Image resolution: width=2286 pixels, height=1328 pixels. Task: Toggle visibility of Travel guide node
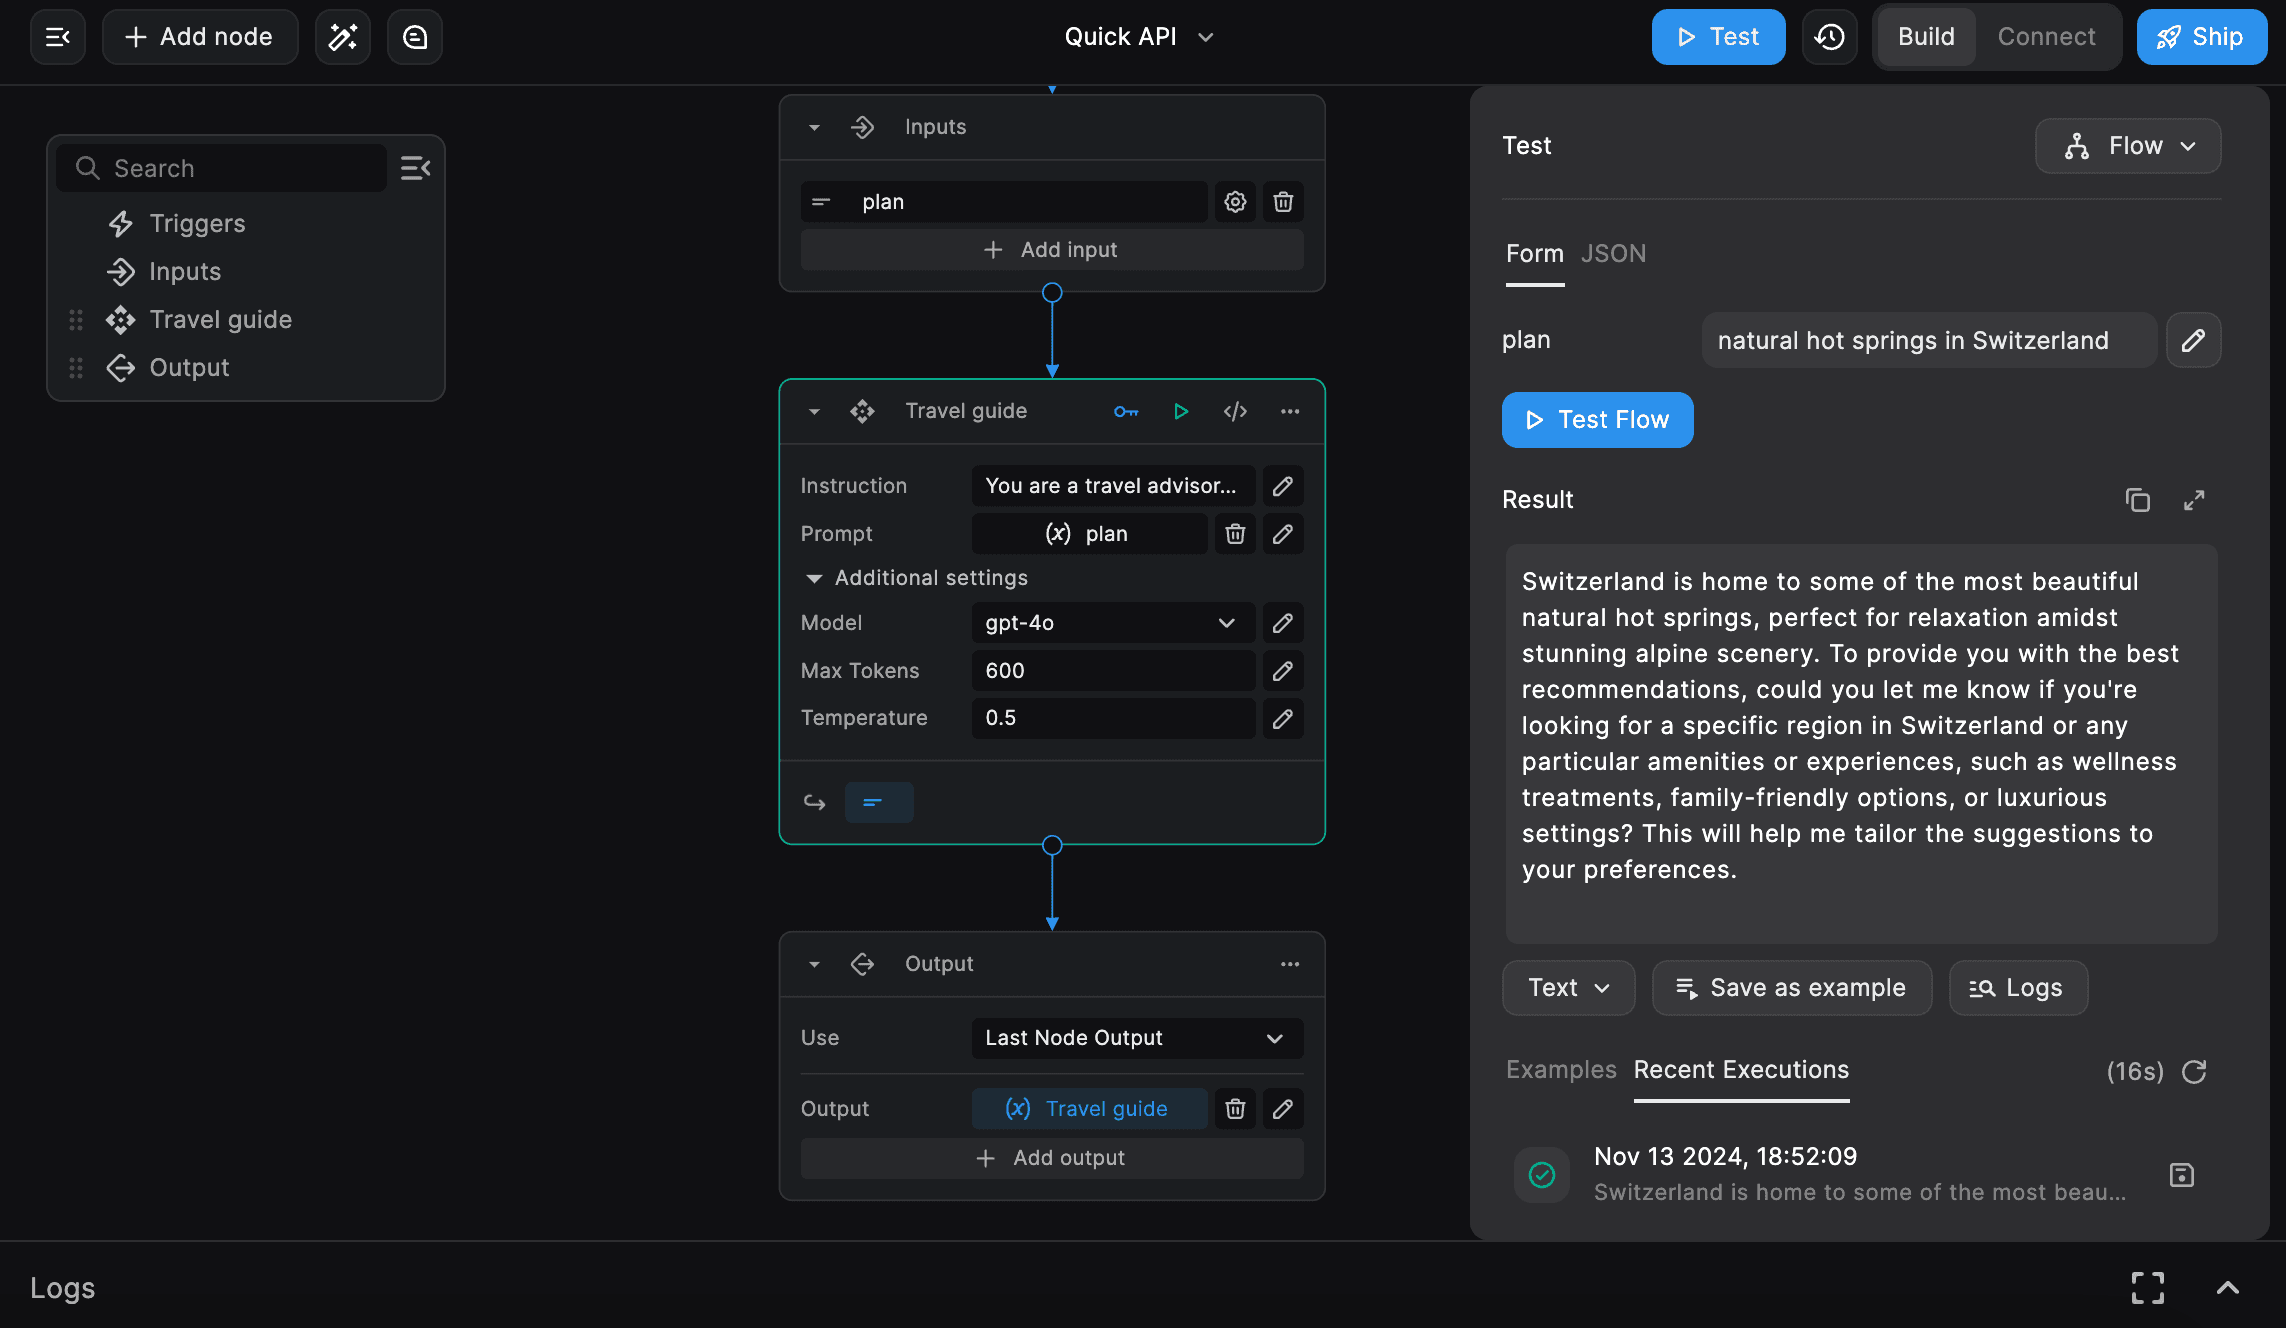(x=811, y=411)
